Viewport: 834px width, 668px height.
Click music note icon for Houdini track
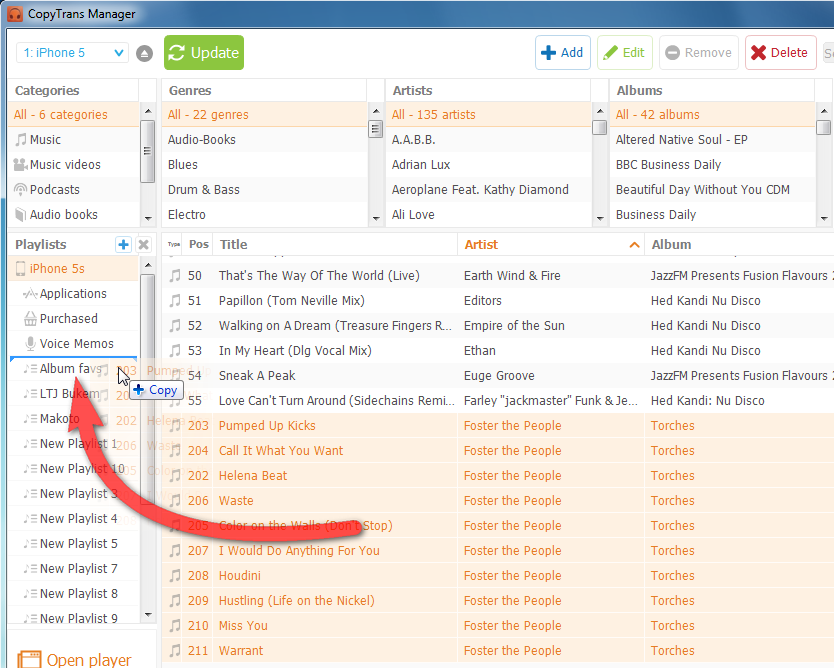(174, 576)
